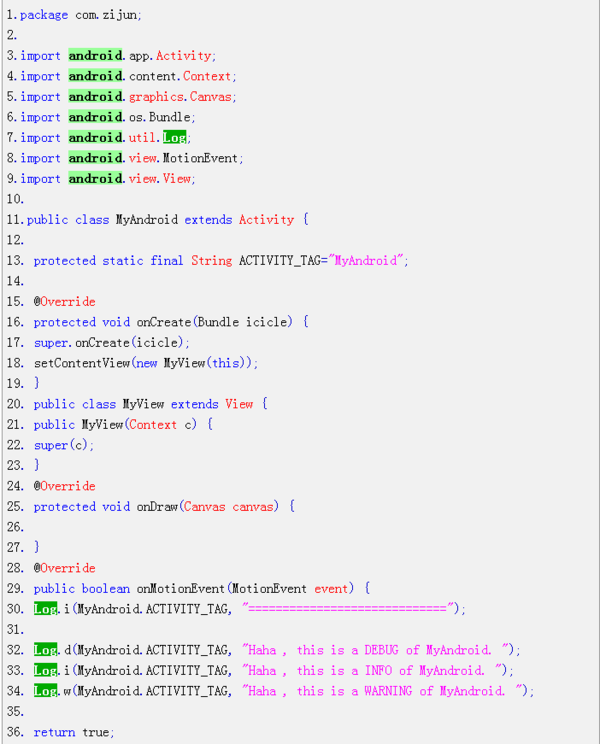
Task: Click 'boolean' keyword on line 29
Action: (105, 589)
